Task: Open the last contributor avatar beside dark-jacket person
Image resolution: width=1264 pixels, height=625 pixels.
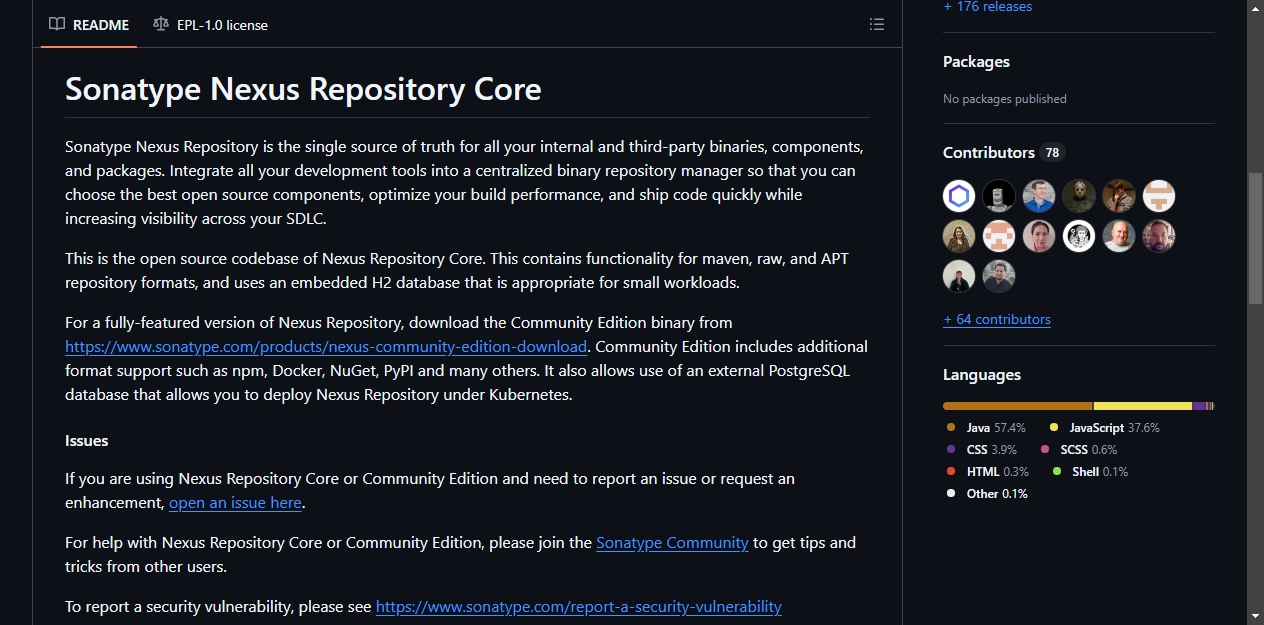Action: coord(999,276)
